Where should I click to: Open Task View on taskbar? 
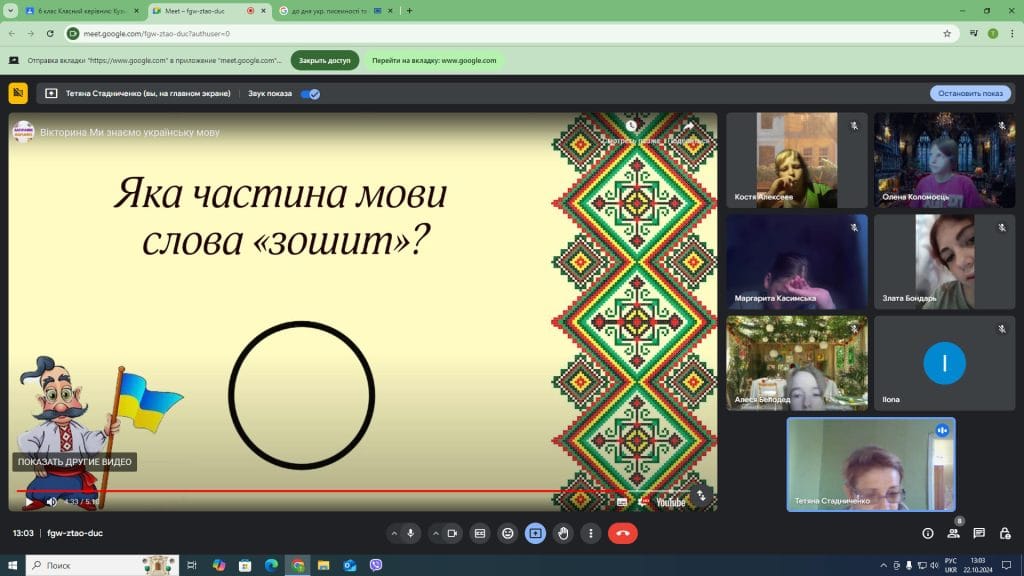[x=192, y=565]
